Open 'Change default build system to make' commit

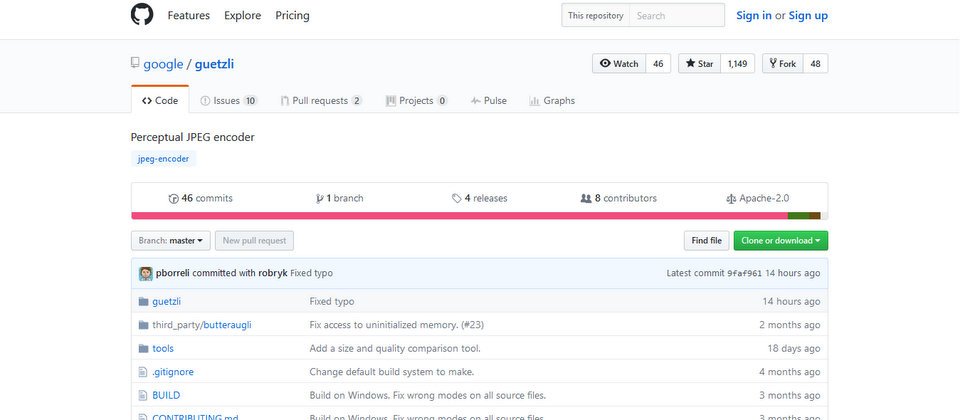point(392,372)
